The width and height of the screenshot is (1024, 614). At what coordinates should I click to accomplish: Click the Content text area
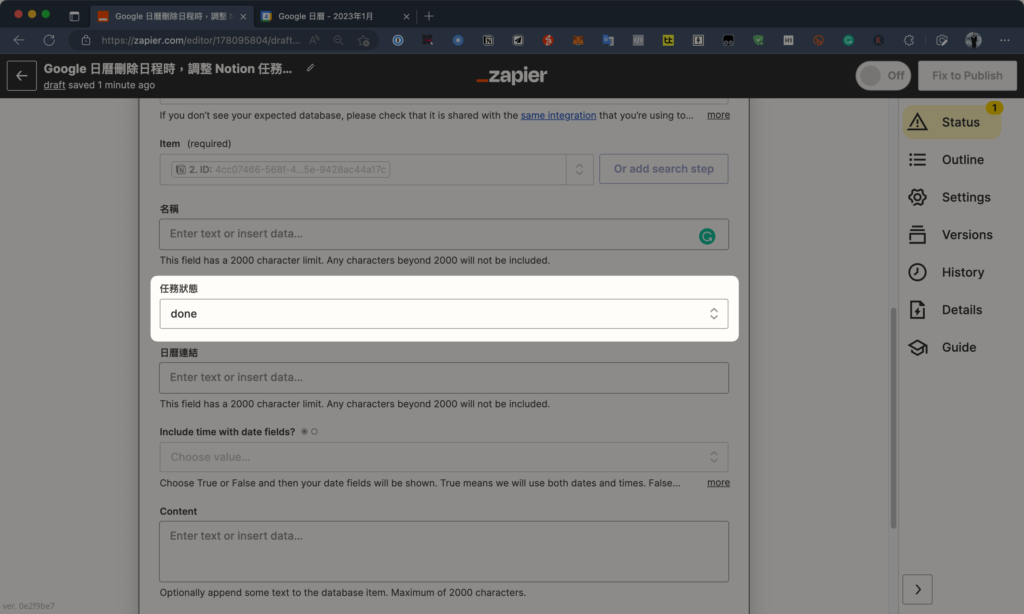tap(444, 551)
